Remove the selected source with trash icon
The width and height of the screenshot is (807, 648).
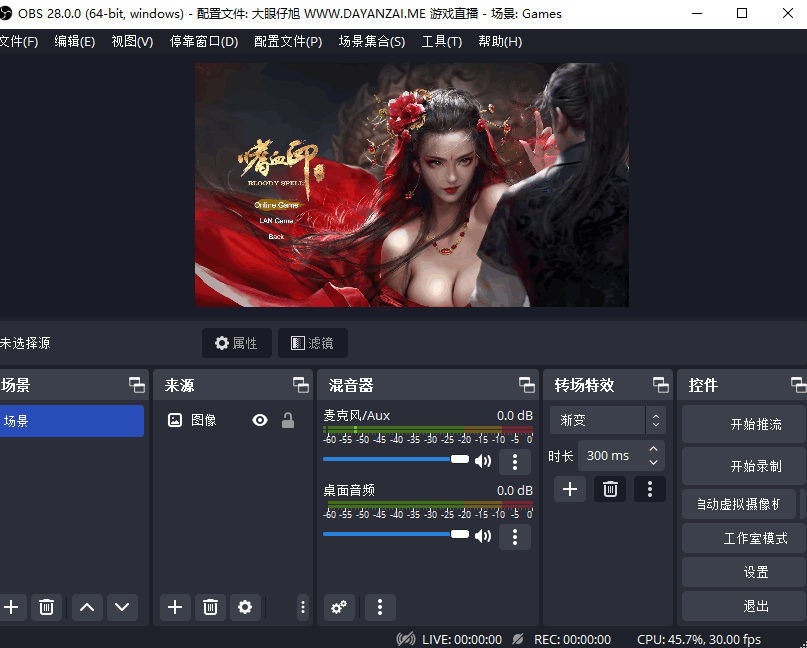[x=210, y=607]
